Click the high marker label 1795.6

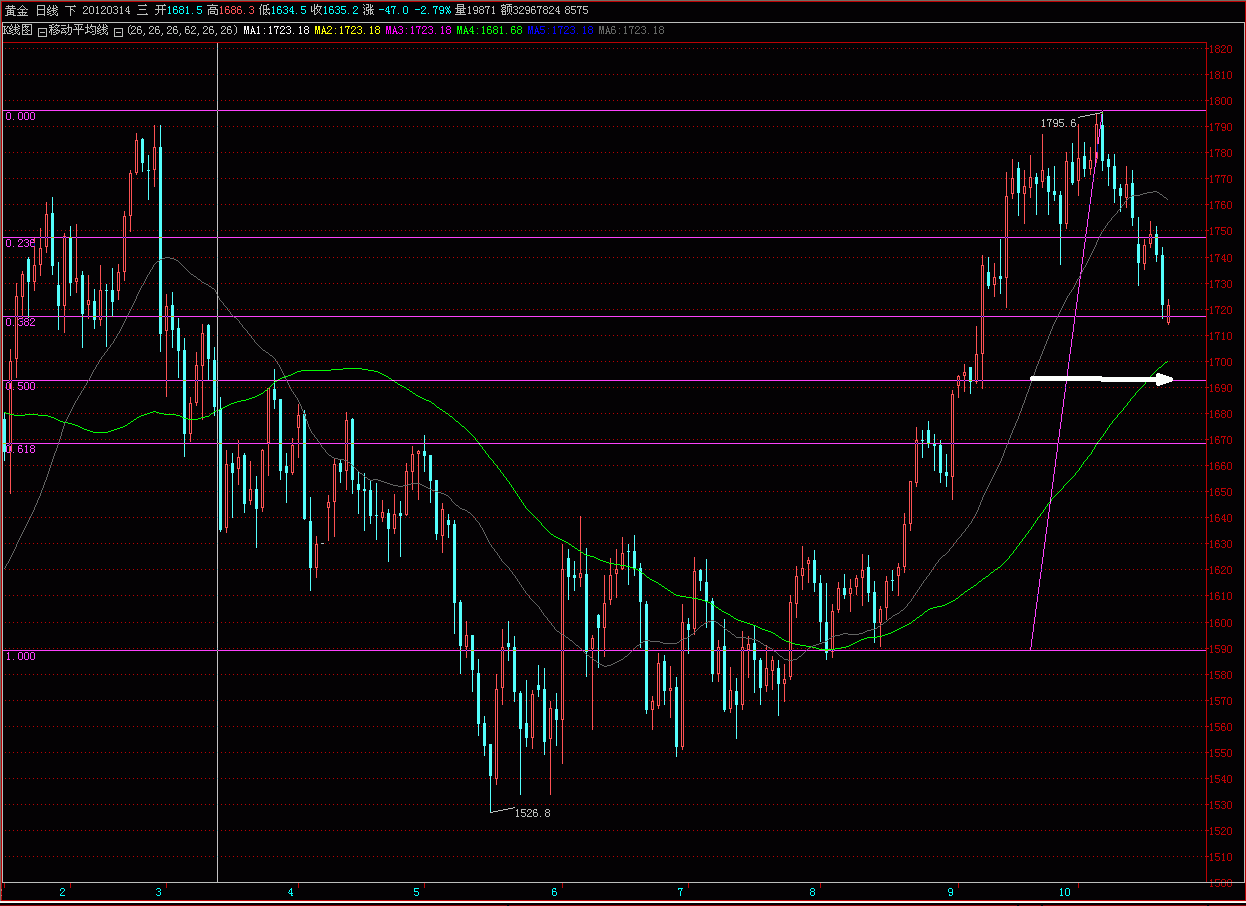(1058, 123)
